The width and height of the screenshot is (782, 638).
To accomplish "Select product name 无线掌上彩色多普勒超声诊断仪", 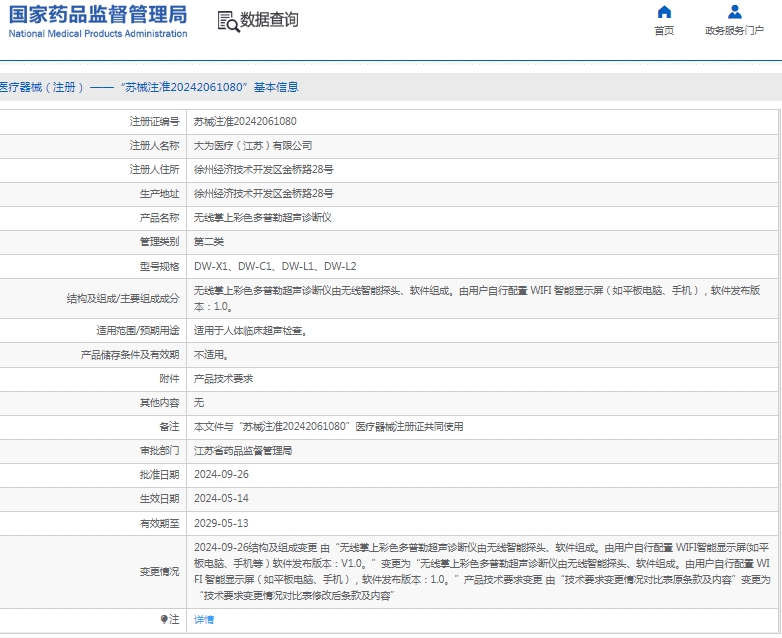I will 262,217.
